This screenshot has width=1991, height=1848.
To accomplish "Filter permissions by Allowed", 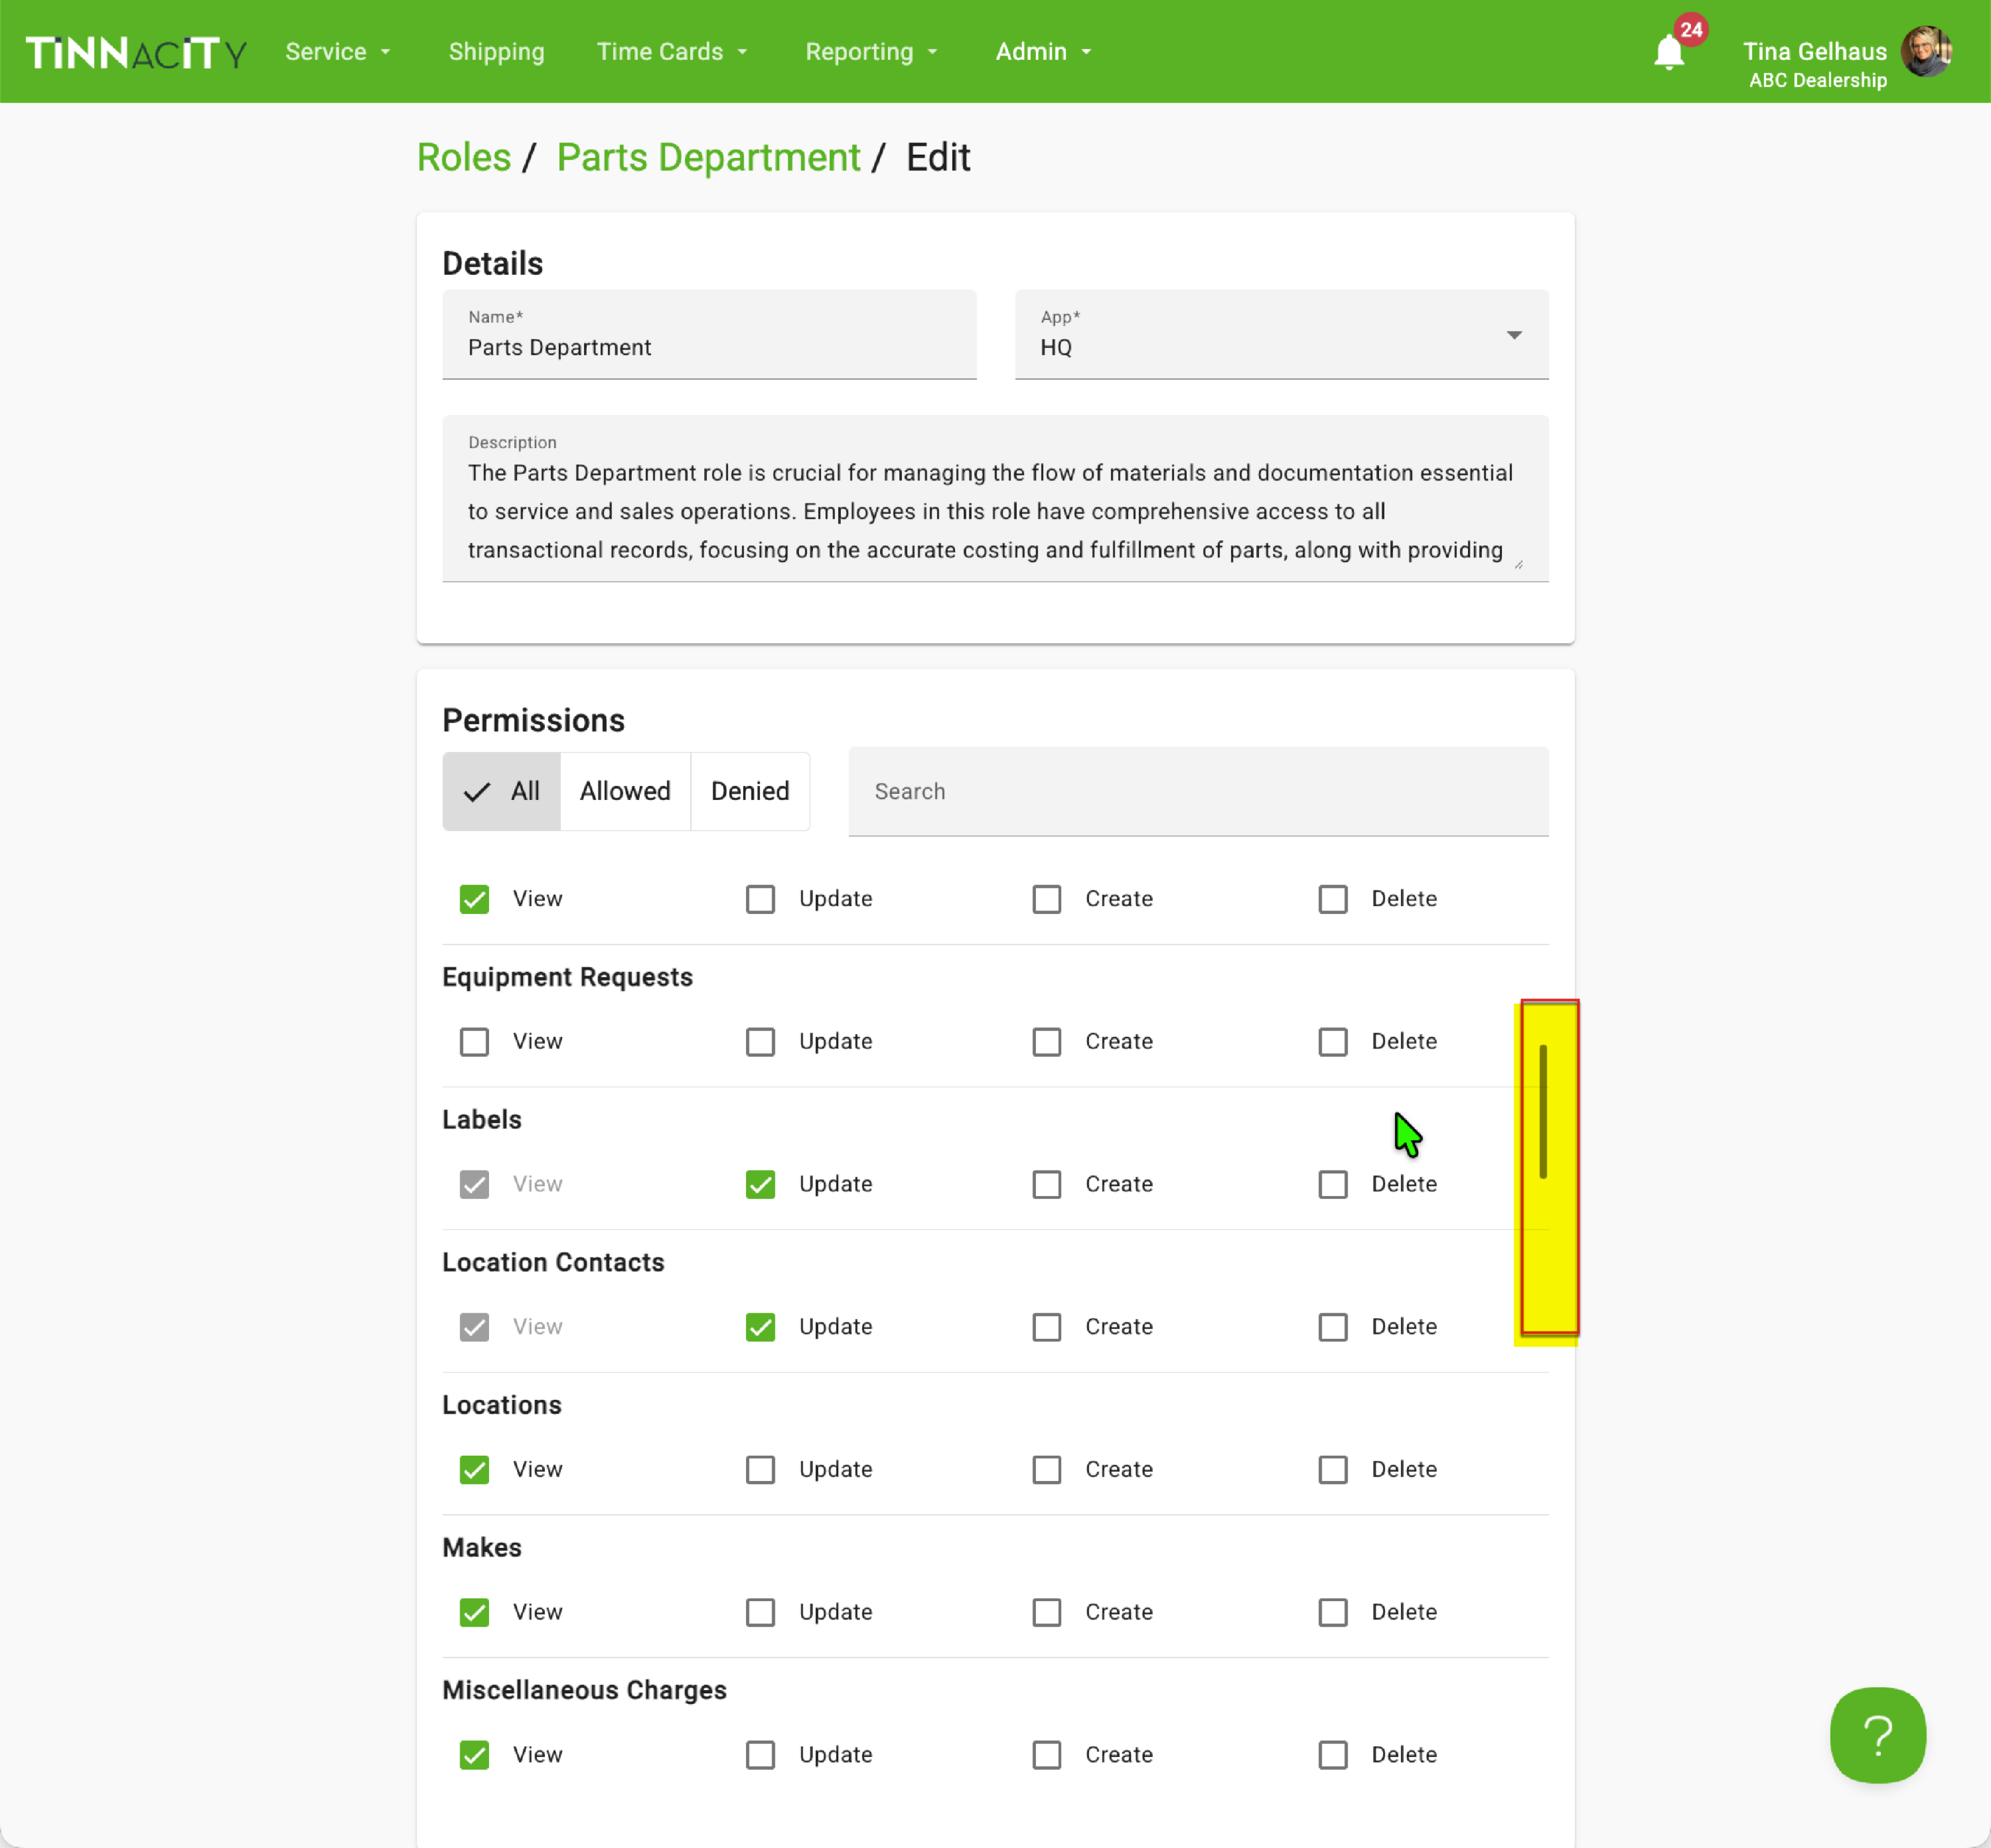I will click(625, 791).
